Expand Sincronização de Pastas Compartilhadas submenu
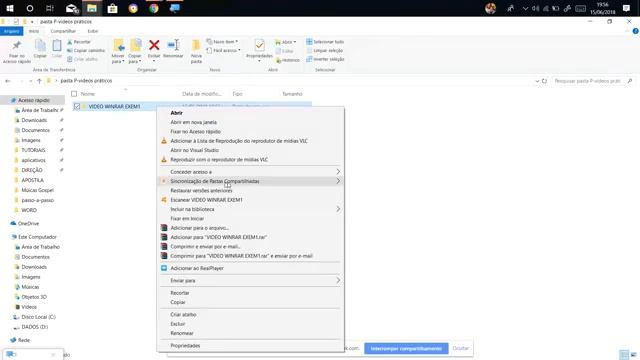640x360 pixels. tap(250, 181)
